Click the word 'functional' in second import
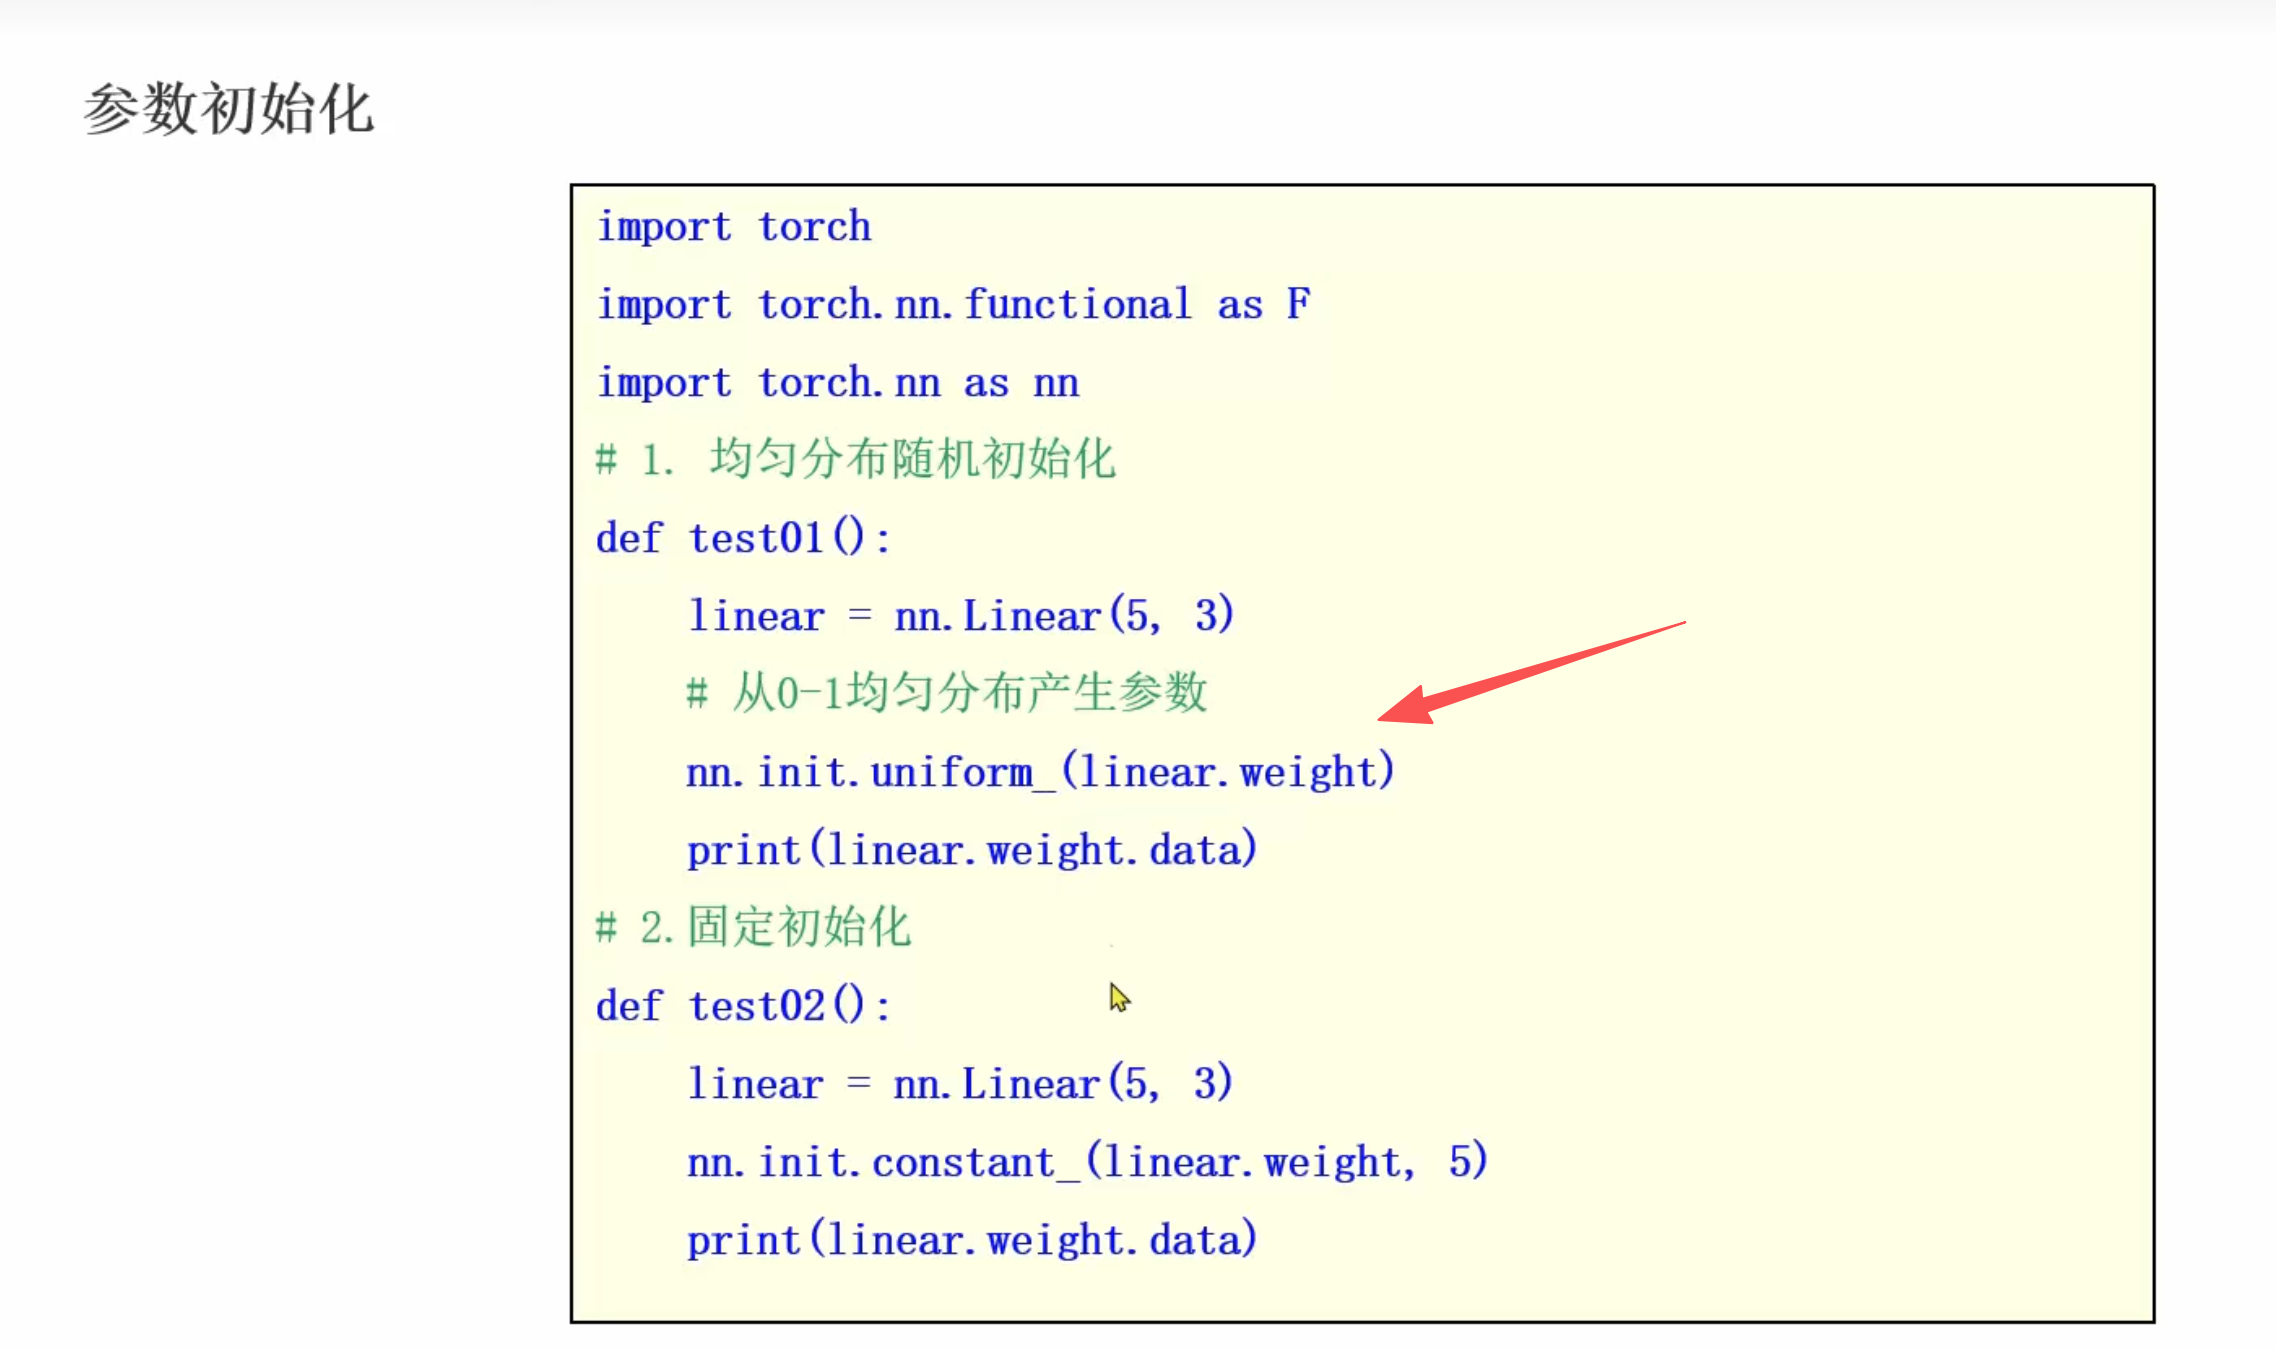The height and width of the screenshot is (1350, 2276). click(x=1078, y=304)
